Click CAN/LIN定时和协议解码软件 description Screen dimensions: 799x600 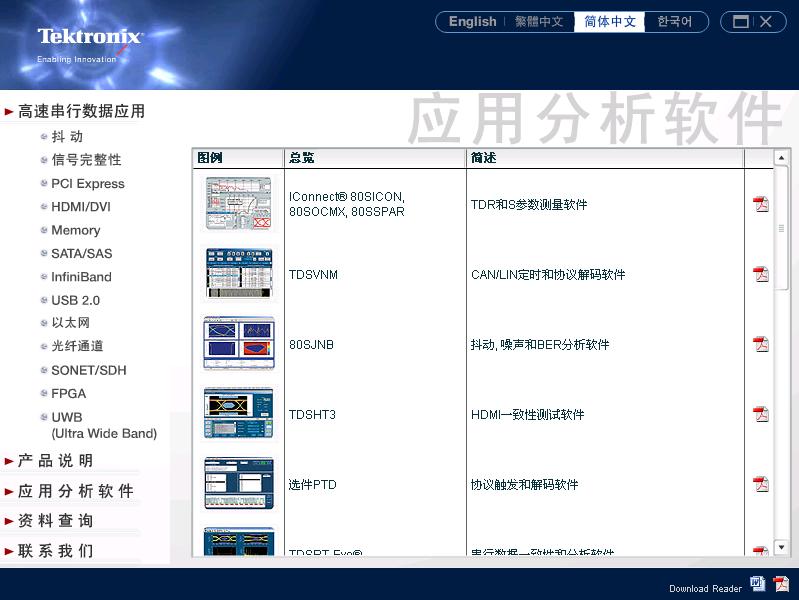(548, 275)
